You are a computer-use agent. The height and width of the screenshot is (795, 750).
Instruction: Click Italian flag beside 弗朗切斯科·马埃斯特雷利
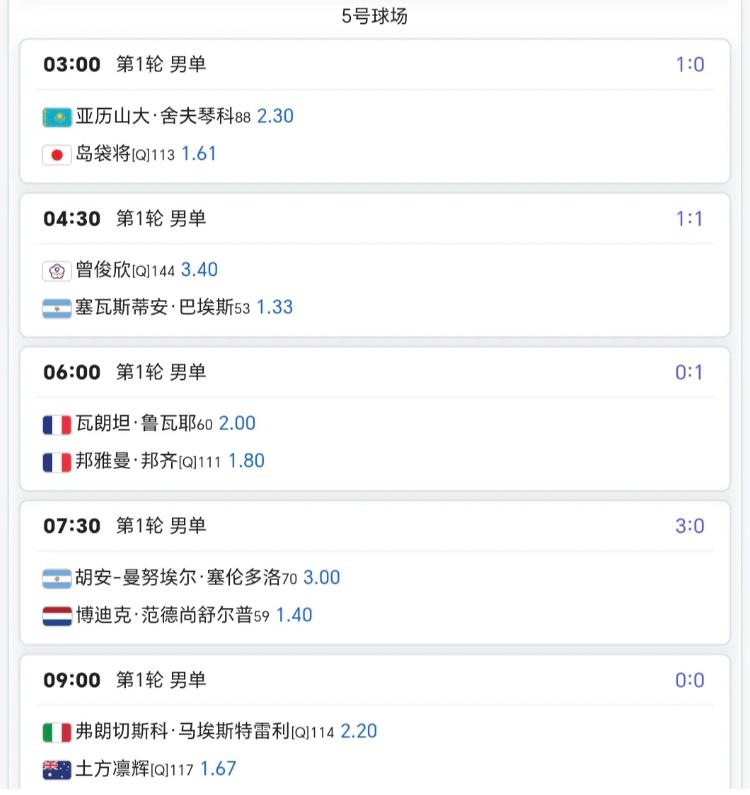57,733
